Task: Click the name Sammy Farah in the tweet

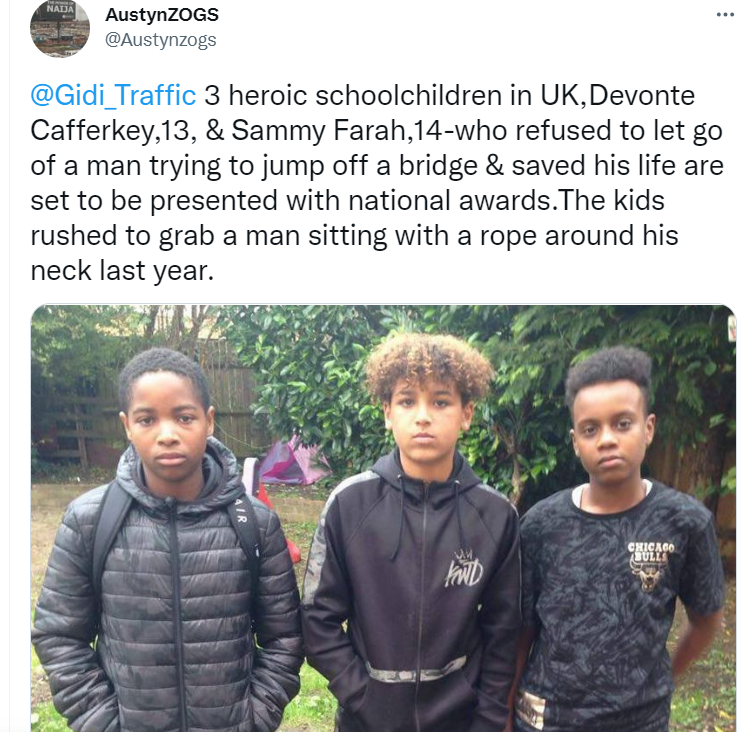Action: tap(319, 130)
